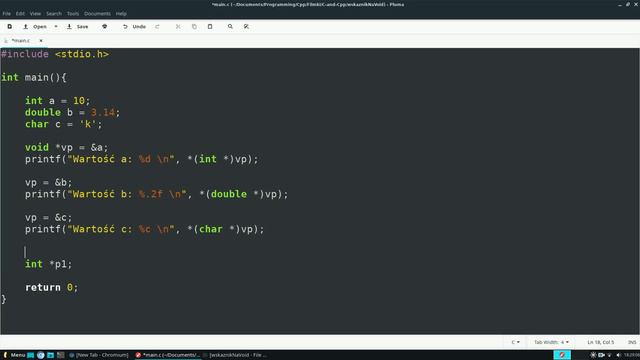The image size is (640, 360).
Task: Close the *main.c tab
Action: (x=41, y=40)
